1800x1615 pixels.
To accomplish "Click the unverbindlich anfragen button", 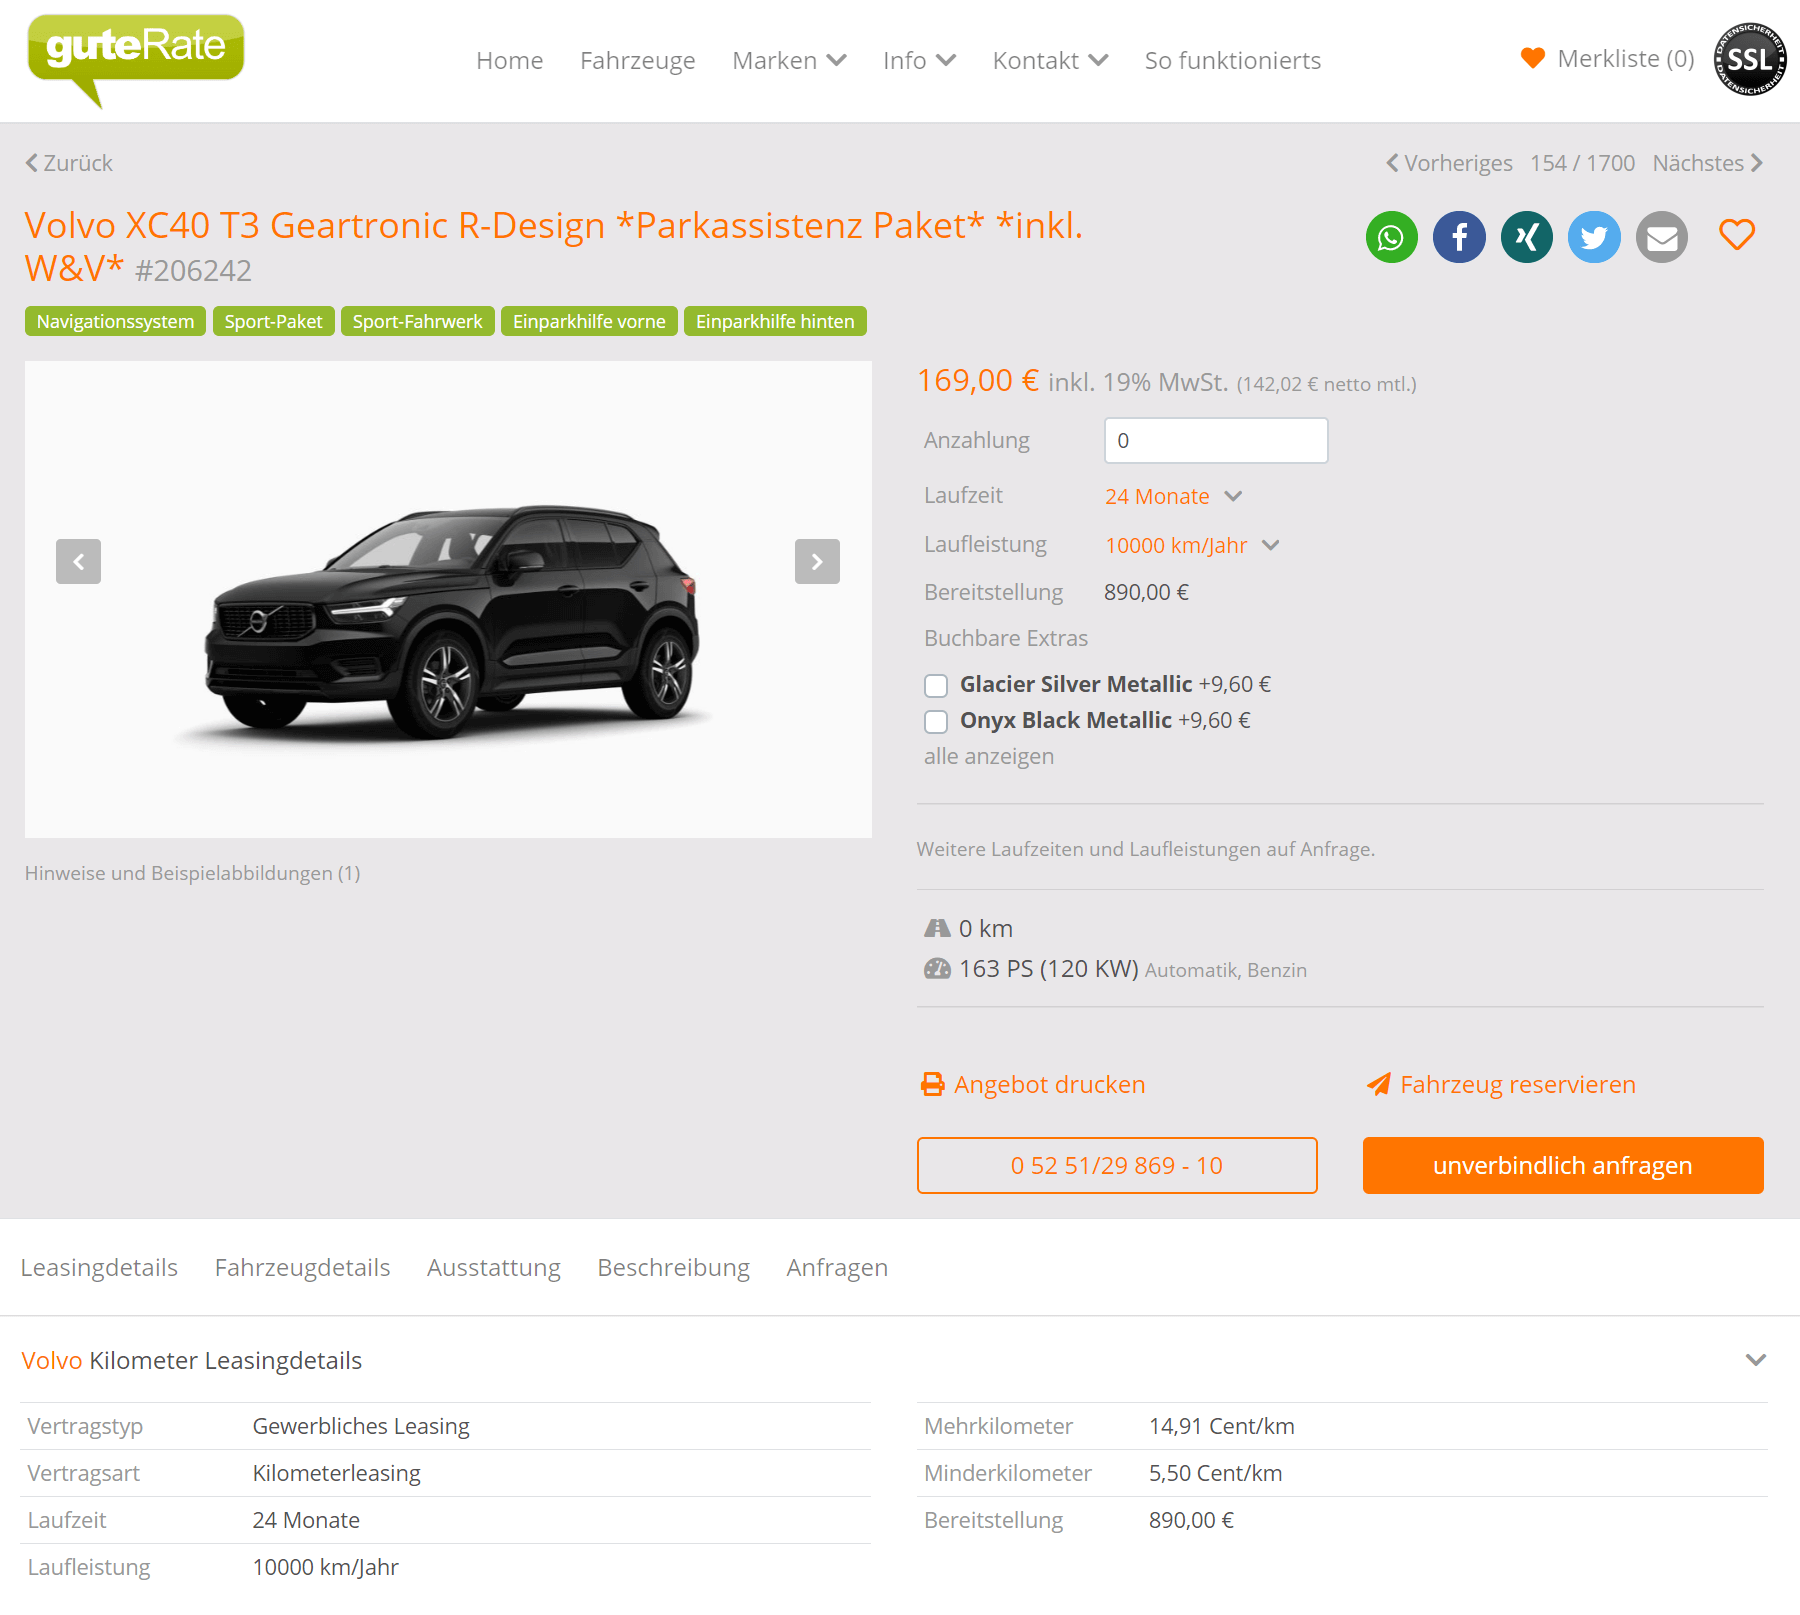I will point(1563,1165).
